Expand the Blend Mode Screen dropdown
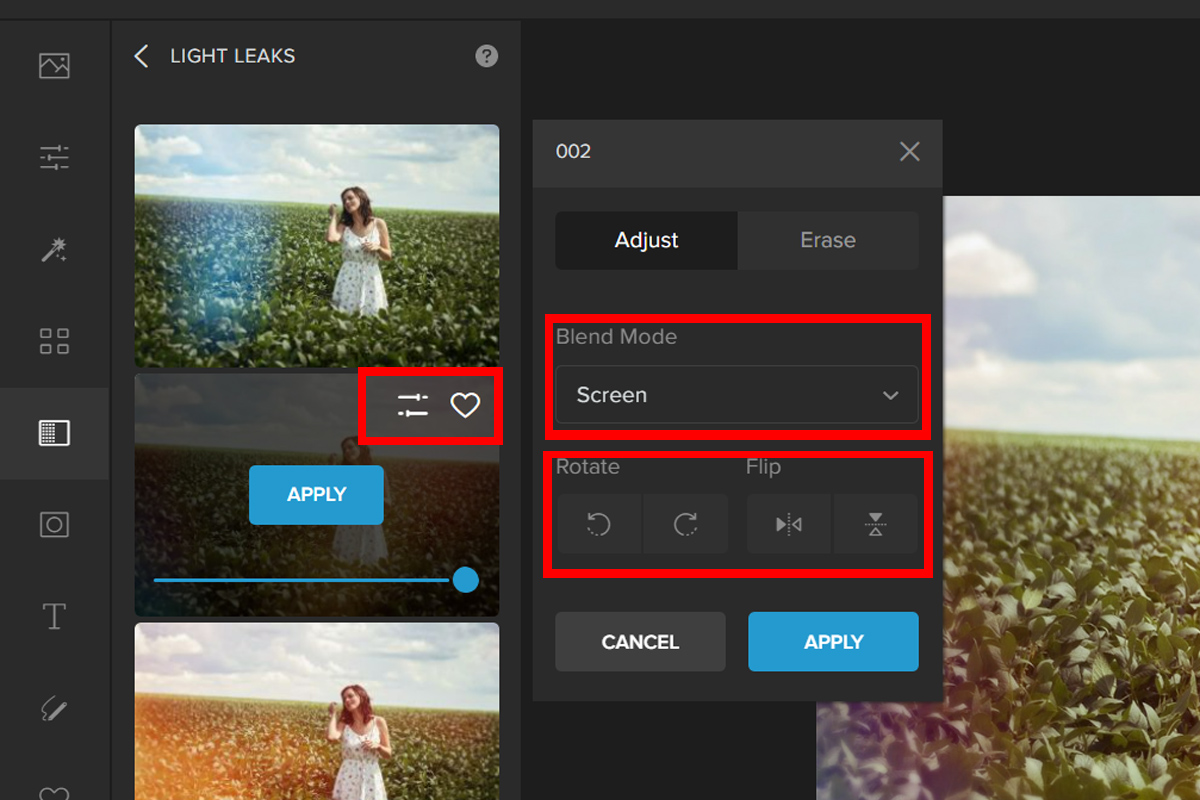 pyautogui.click(x=736, y=395)
